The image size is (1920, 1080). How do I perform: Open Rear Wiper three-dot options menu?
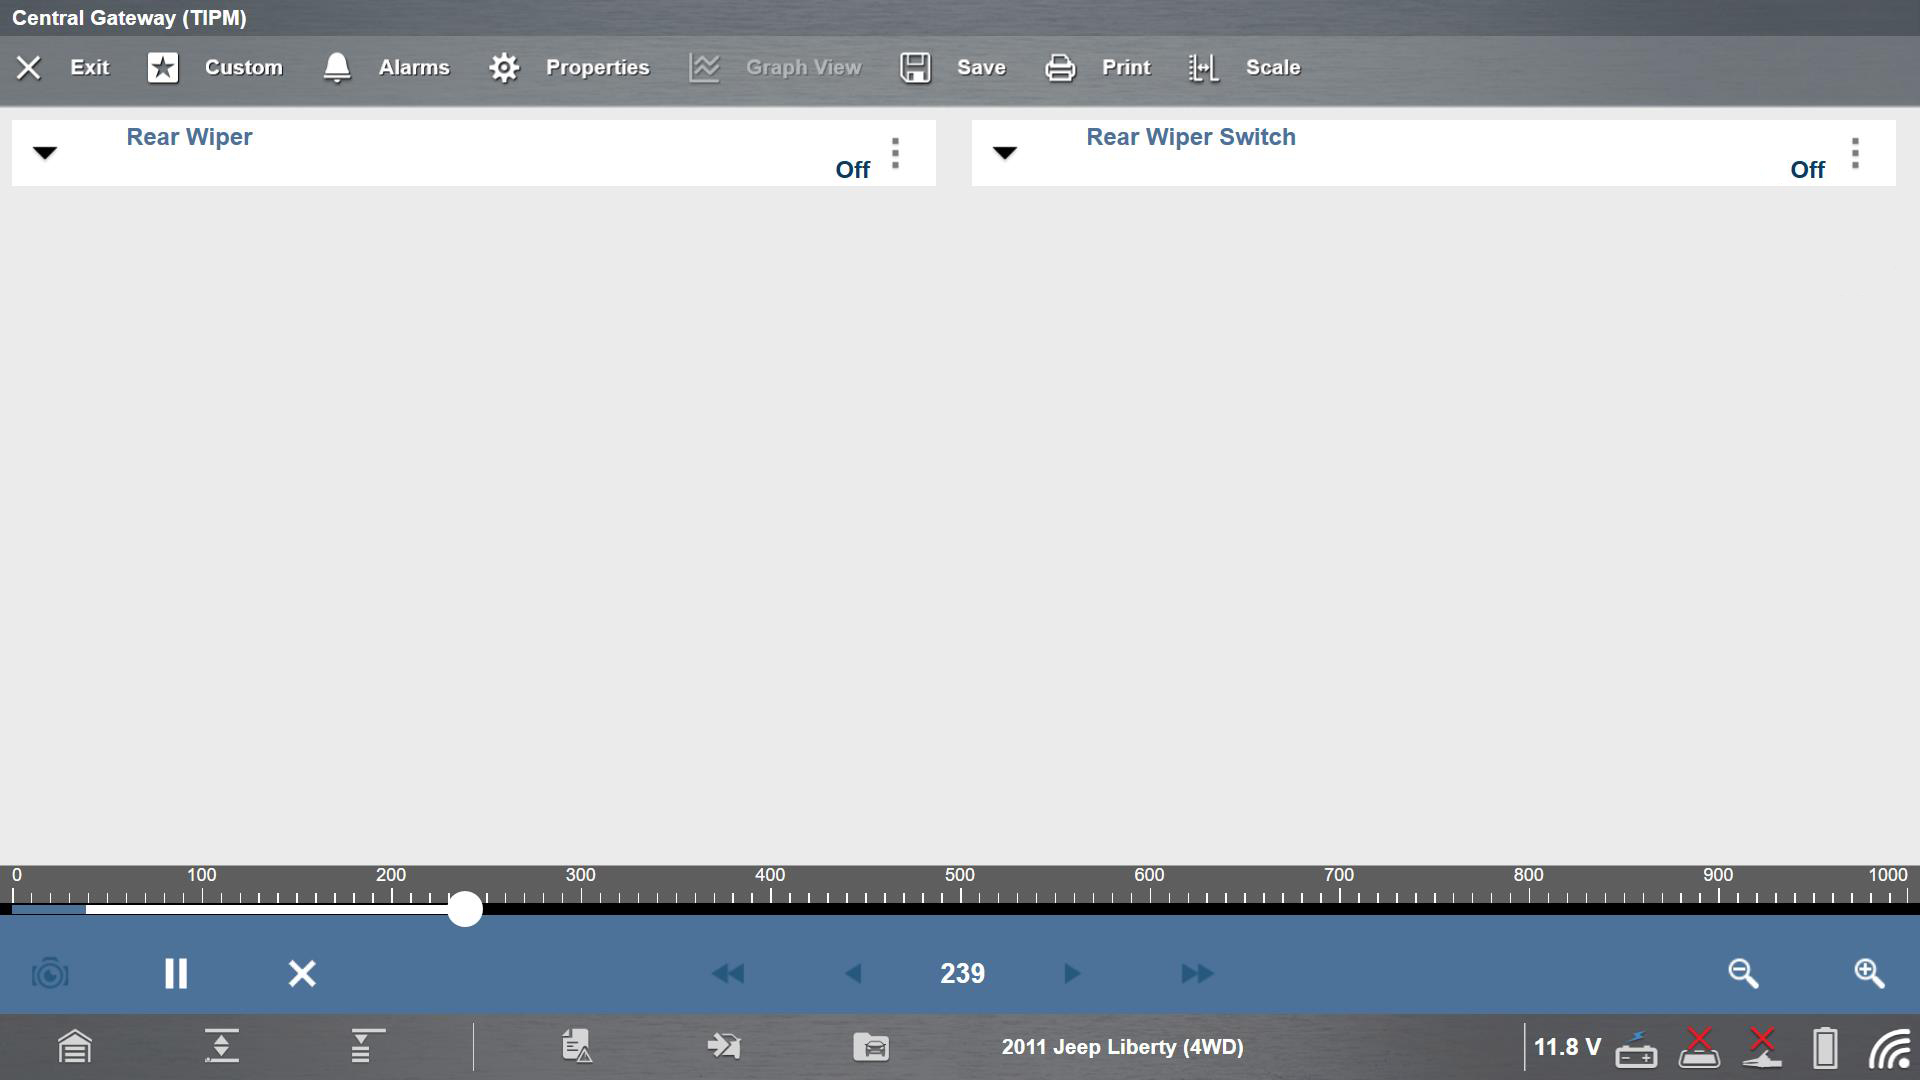(x=895, y=153)
